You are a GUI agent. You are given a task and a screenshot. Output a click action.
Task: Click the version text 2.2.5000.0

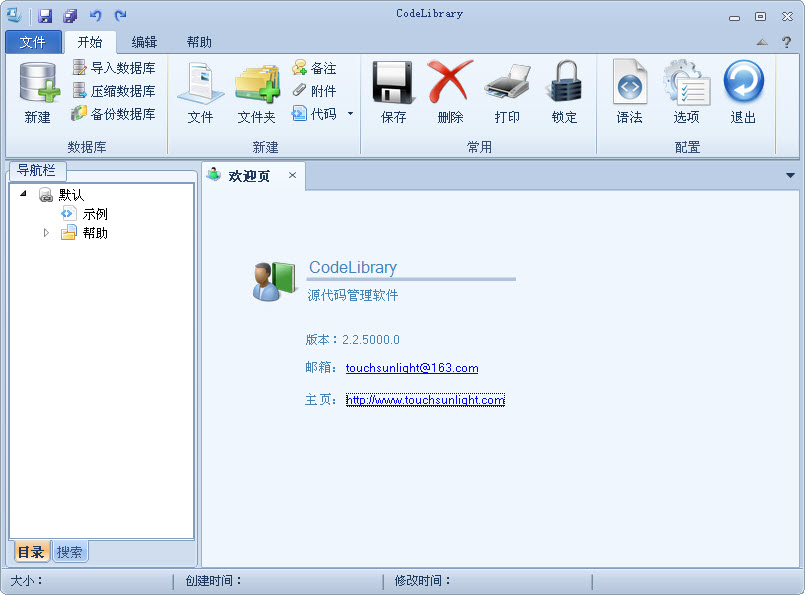[371, 340]
